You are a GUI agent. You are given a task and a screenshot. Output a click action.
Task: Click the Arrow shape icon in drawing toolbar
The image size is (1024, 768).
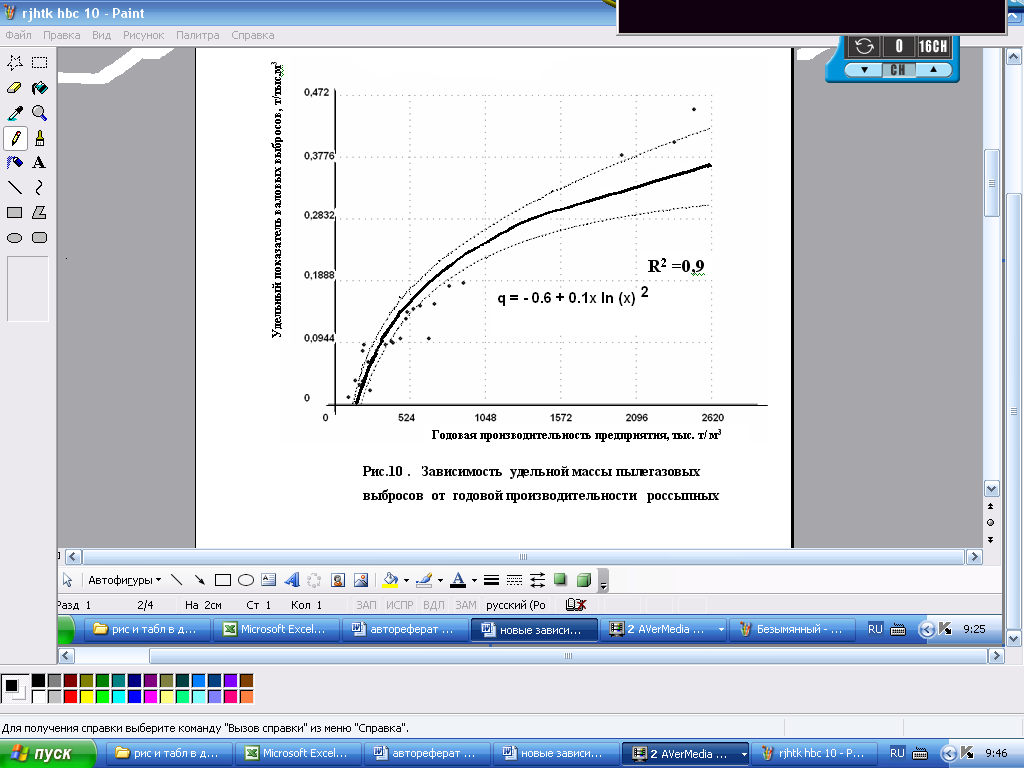coord(200,580)
